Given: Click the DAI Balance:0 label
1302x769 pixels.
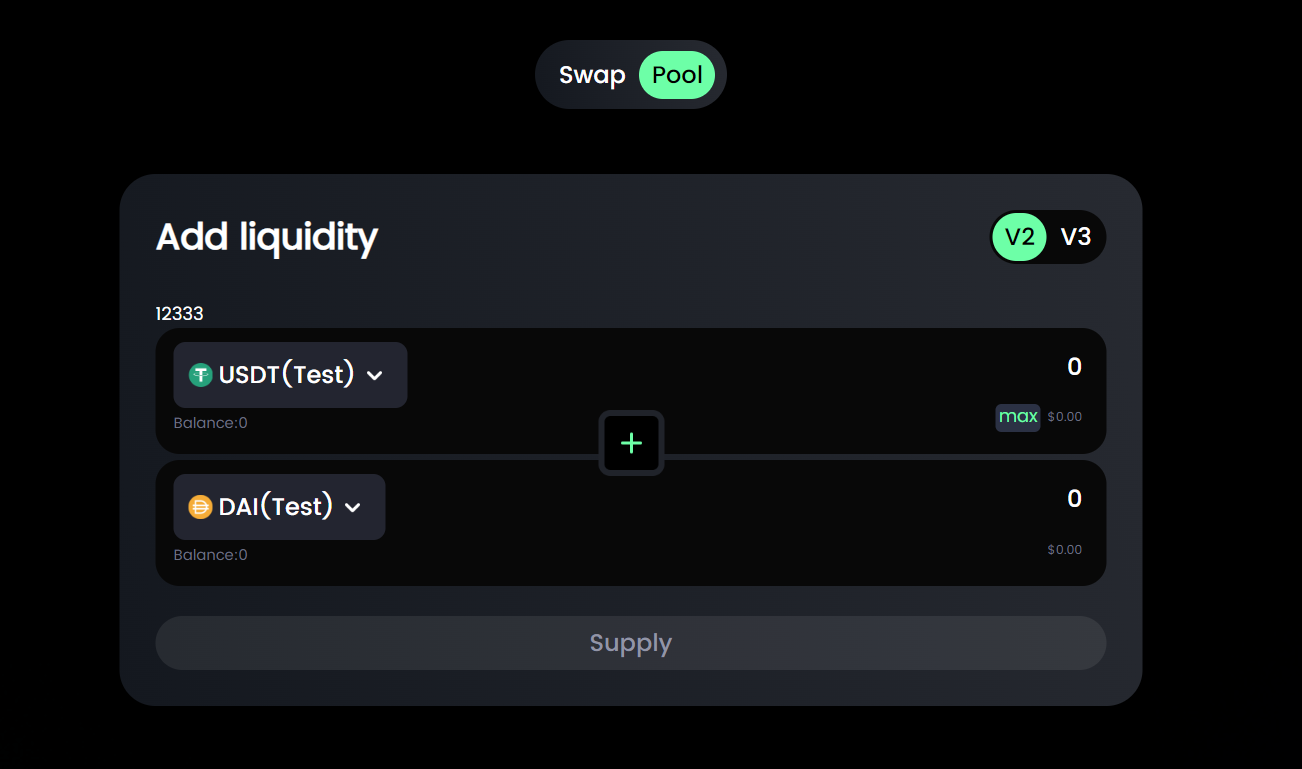Looking at the screenshot, I should (210, 555).
